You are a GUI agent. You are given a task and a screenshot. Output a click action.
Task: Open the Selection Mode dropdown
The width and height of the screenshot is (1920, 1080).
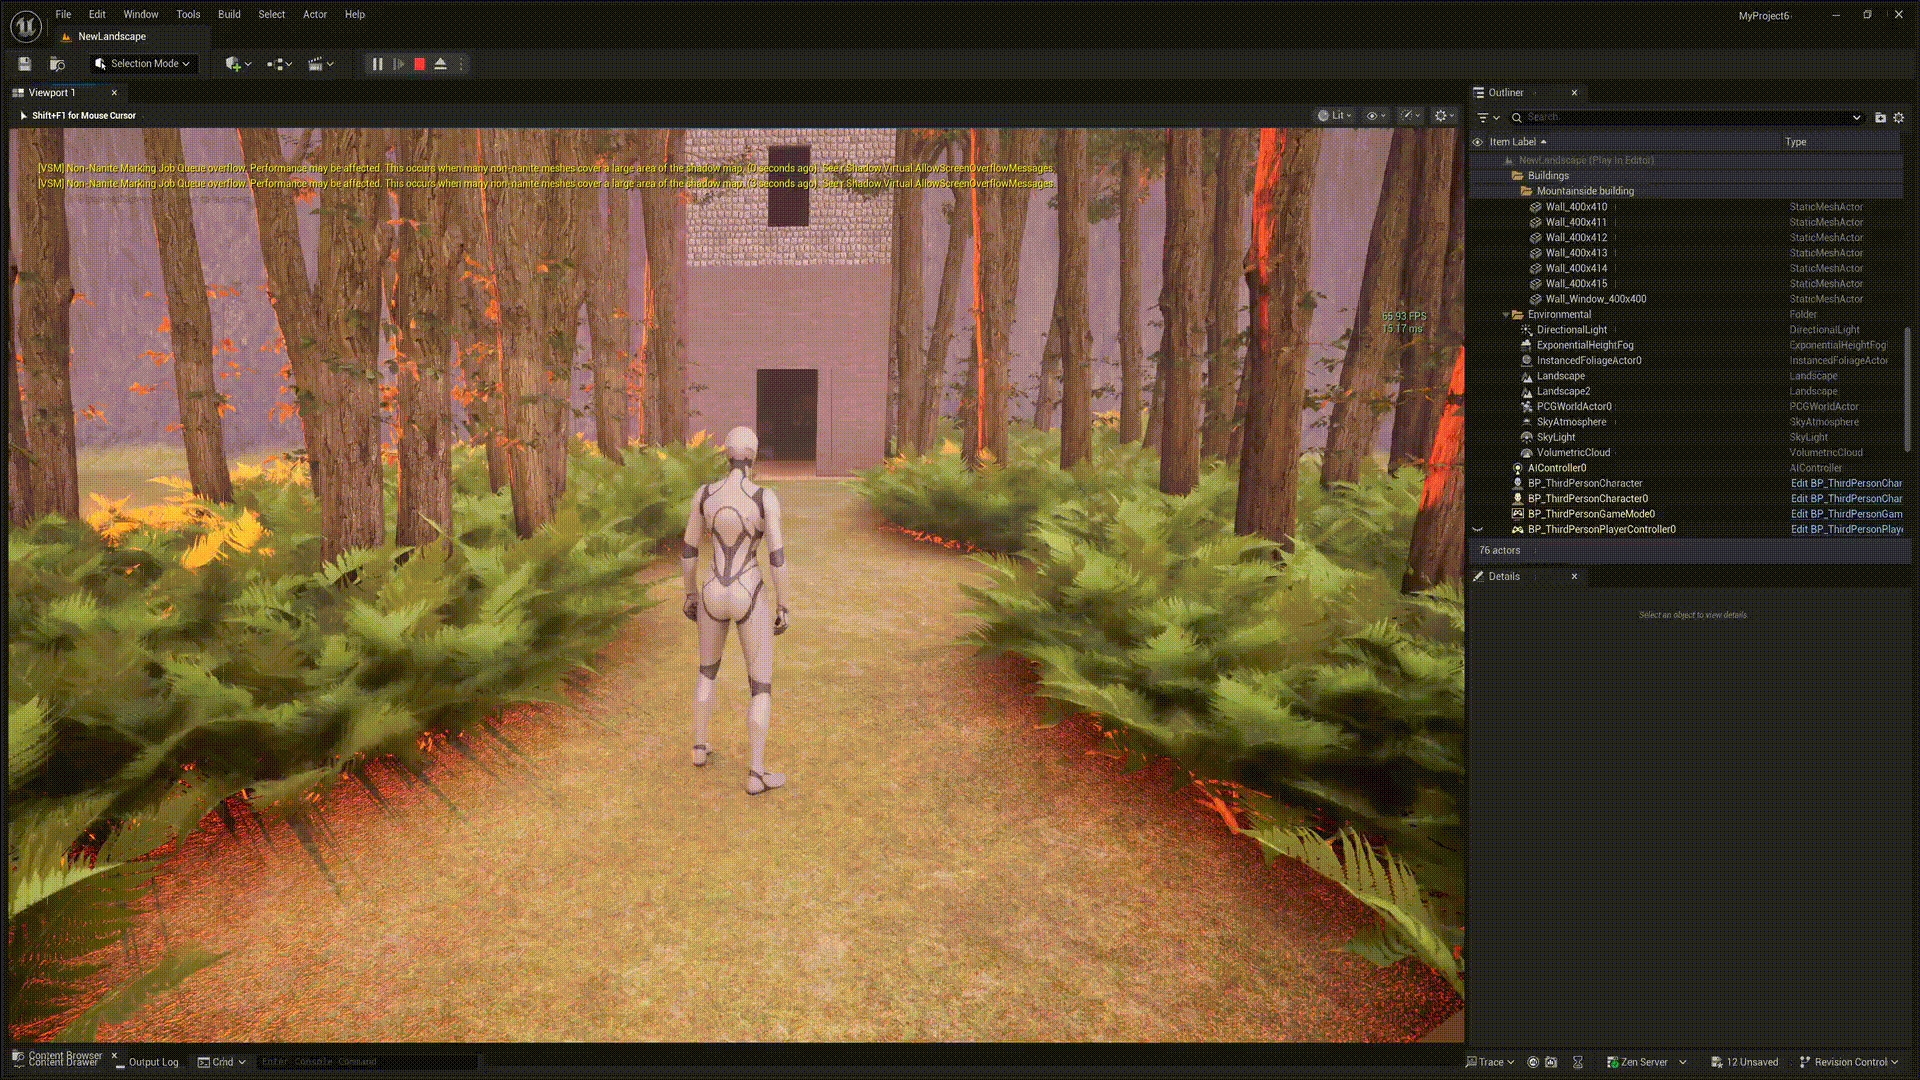(x=142, y=64)
